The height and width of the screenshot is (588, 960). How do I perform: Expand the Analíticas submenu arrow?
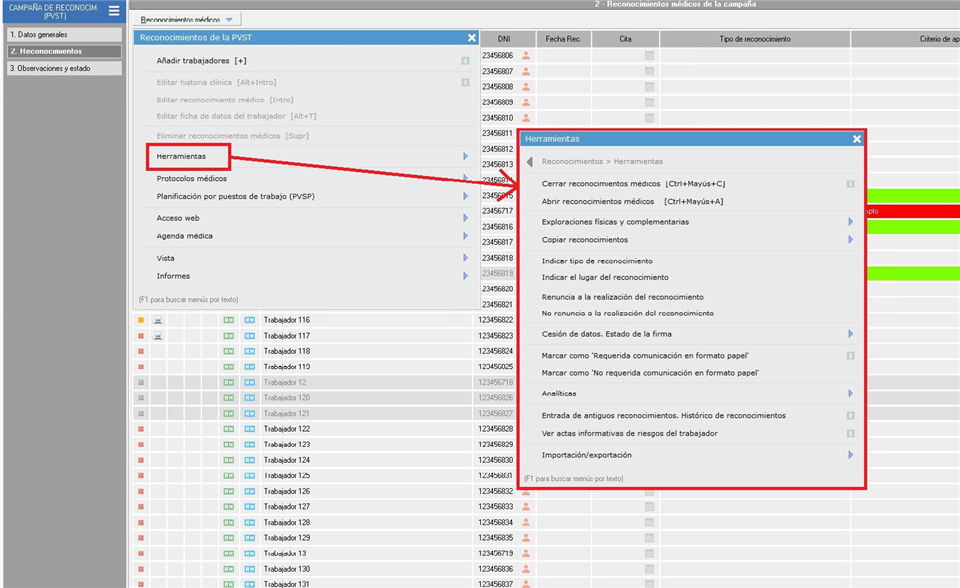tap(850, 394)
